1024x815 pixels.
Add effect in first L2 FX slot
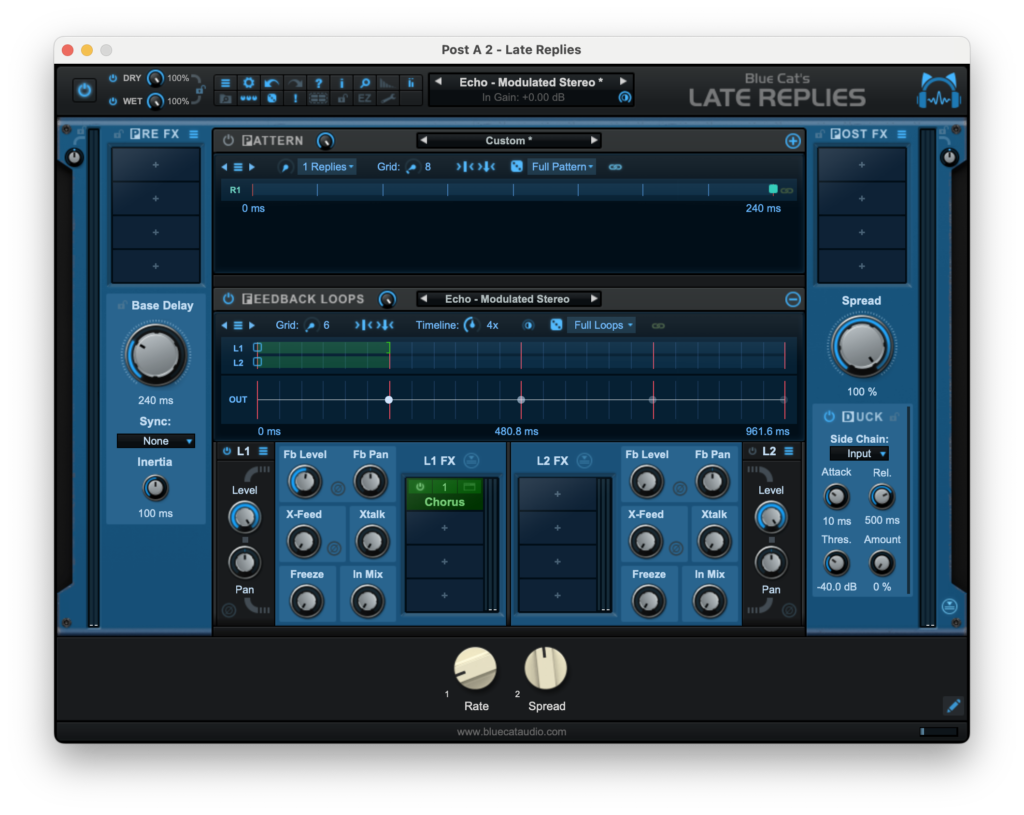click(x=557, y=494)
